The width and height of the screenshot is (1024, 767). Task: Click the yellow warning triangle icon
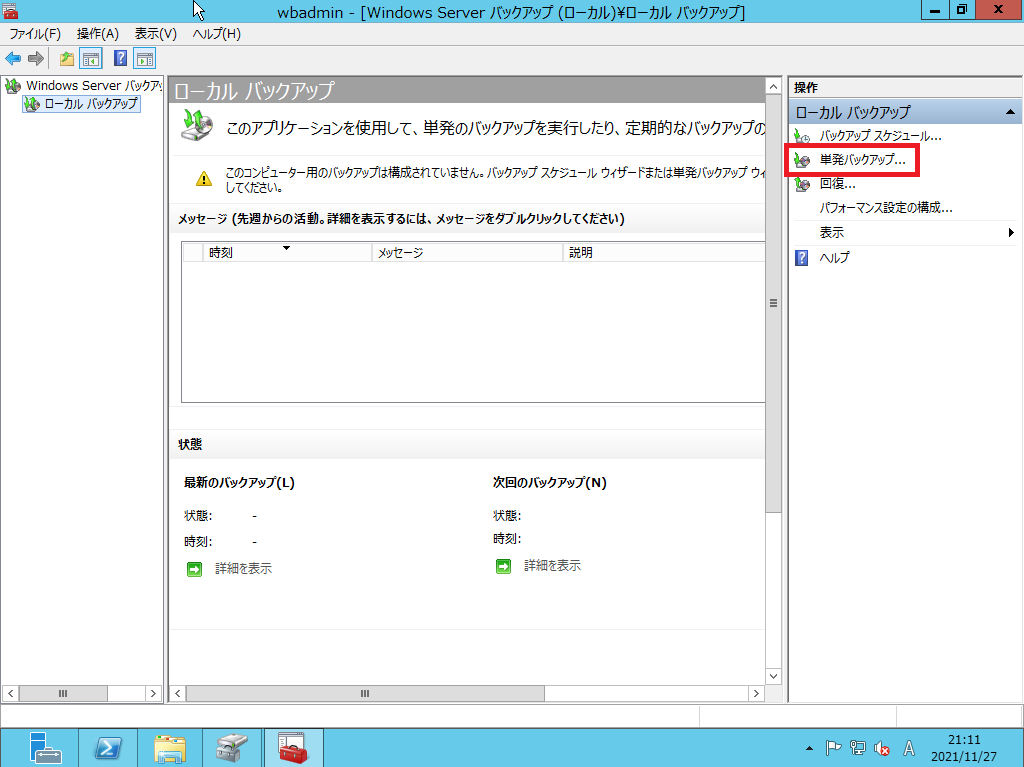[x=204, y=178]
